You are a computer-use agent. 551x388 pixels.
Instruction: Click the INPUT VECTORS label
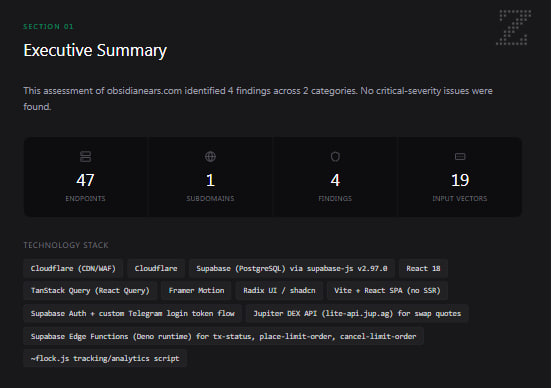pos(460,199)
